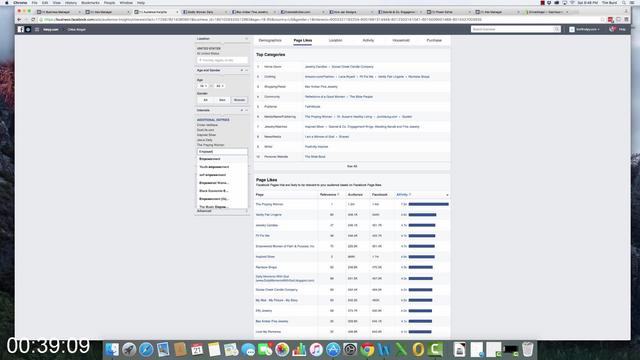Open Inspired Silver page link
The width and height of the screenshot is (640, 360).
pos(265,257)
